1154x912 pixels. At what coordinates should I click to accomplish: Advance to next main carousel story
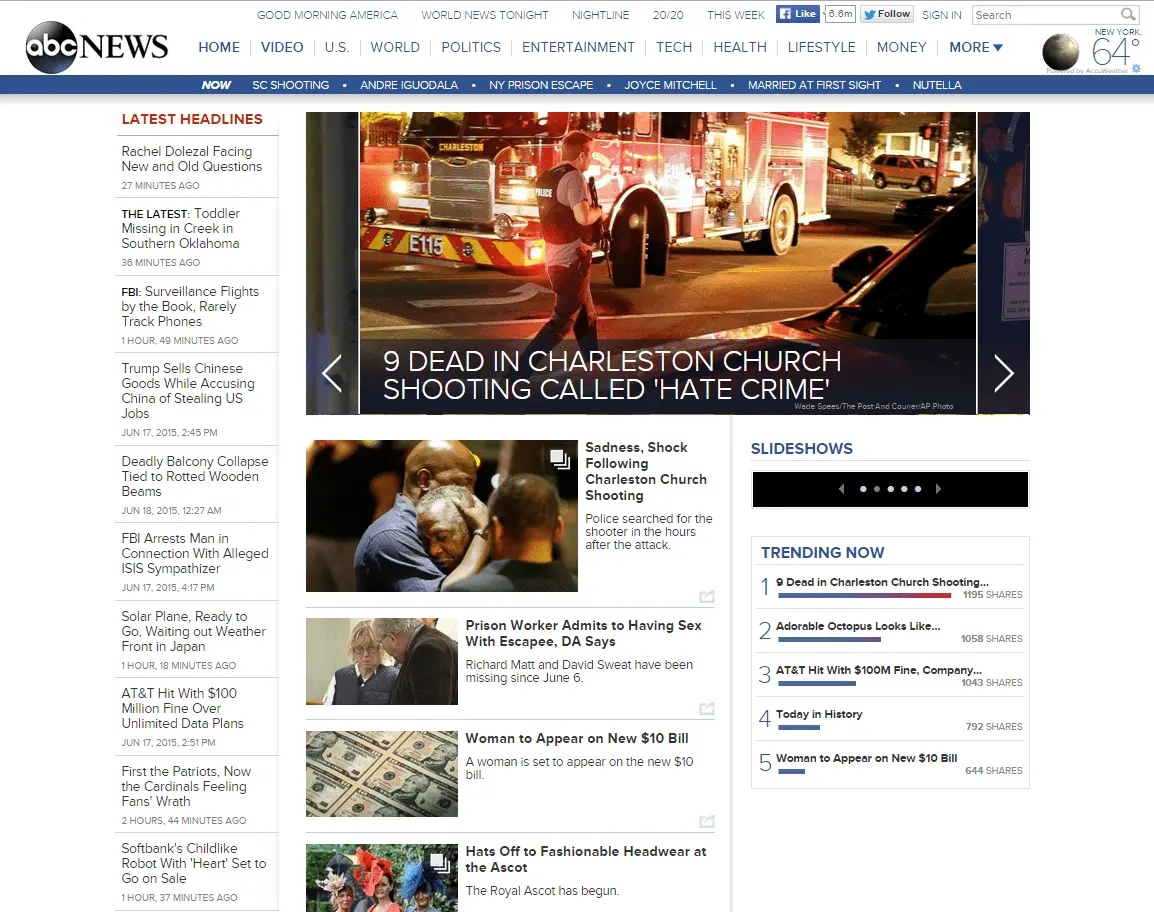tap(1004, 373)
